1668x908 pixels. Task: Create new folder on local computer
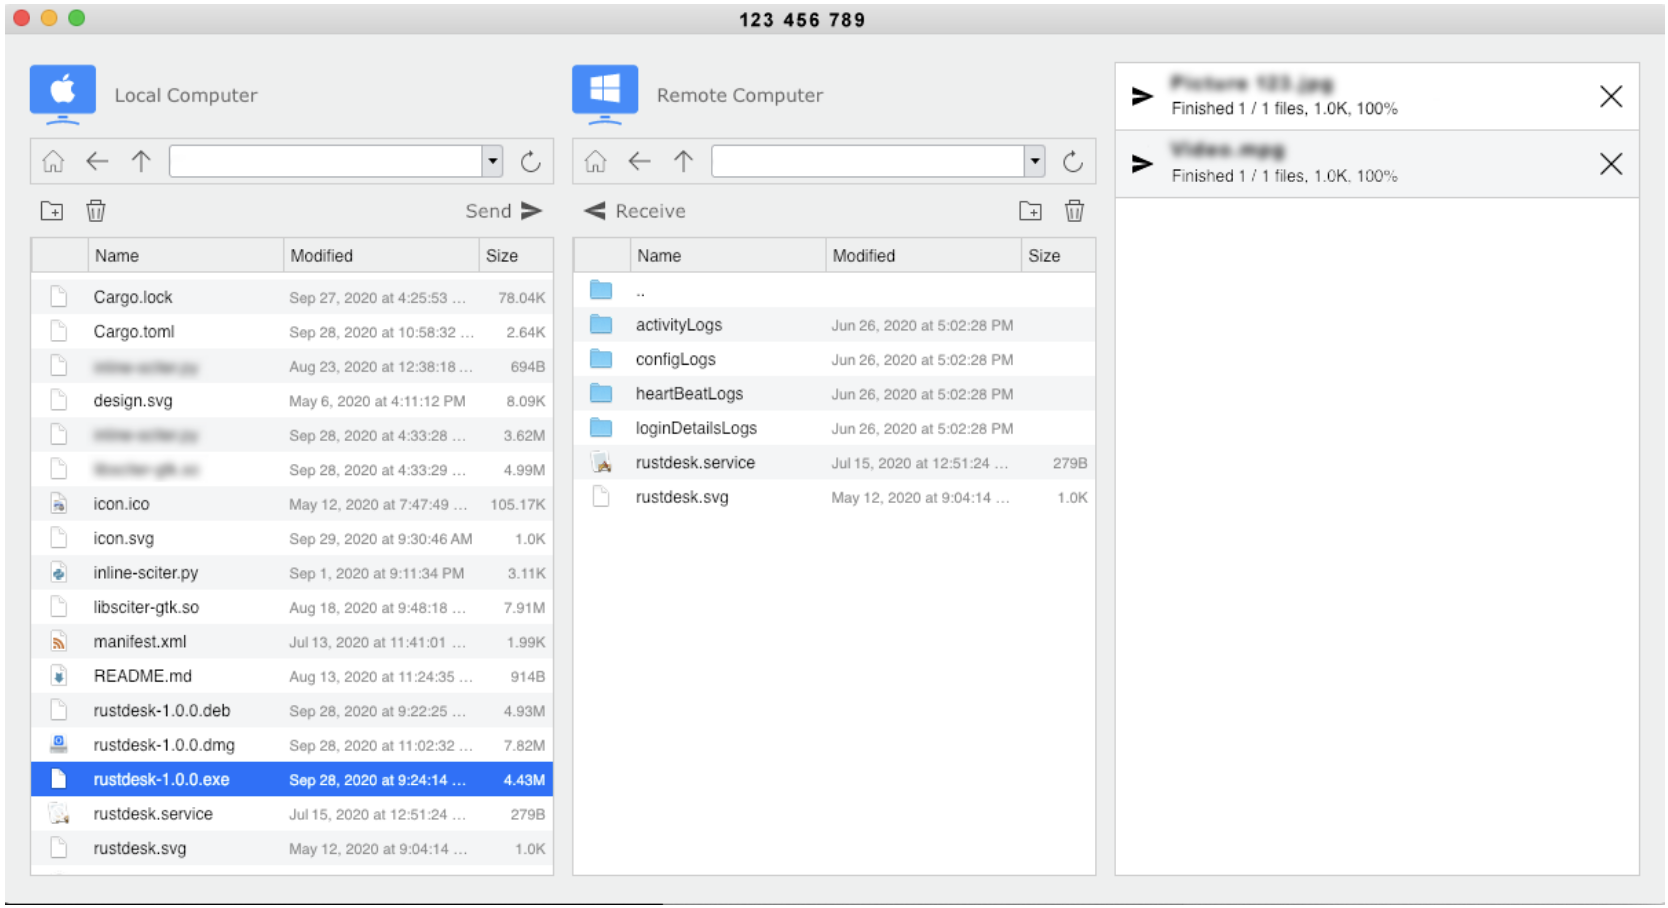pos(52,211)
